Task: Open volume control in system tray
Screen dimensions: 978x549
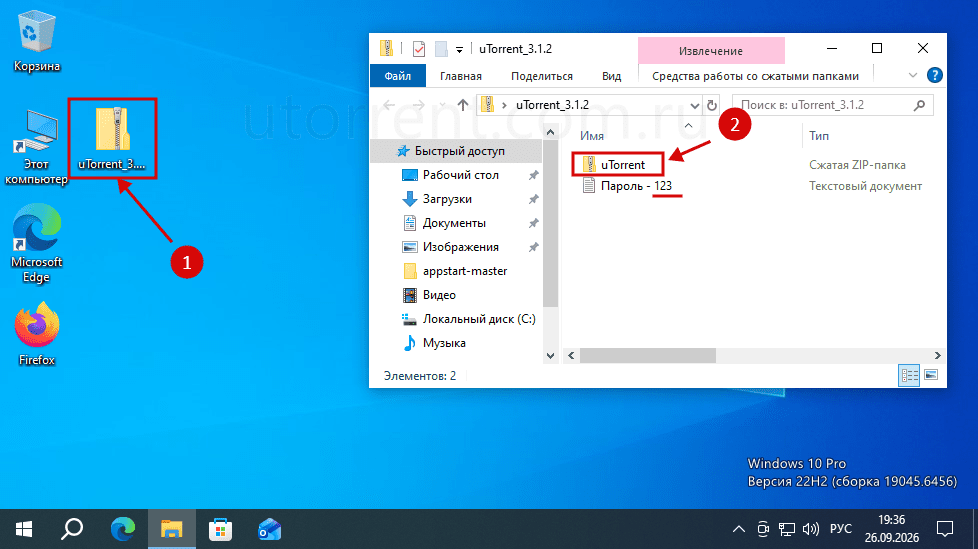Action: coord(811,529)
